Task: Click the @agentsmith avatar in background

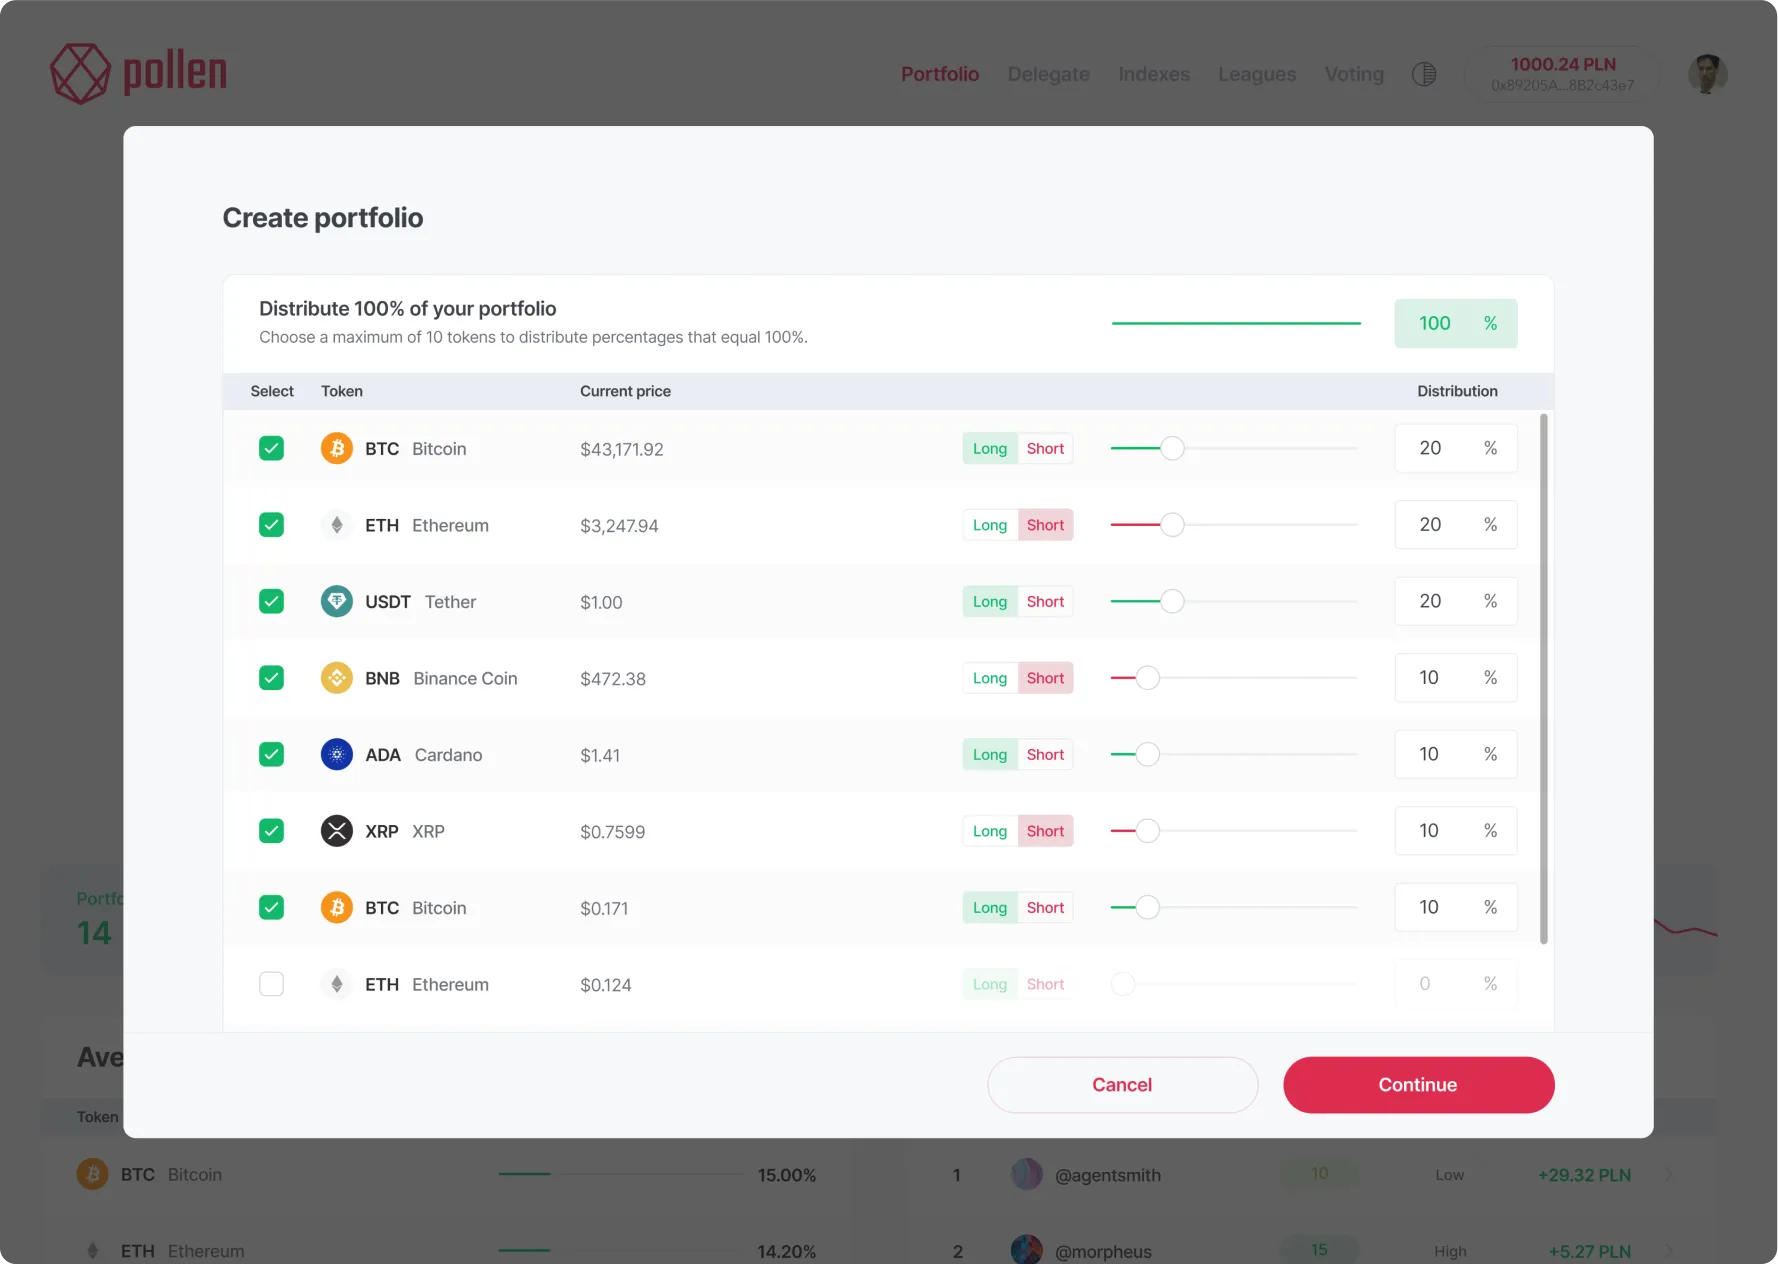Action: pyautogui.click(x=1027, y=1174)
